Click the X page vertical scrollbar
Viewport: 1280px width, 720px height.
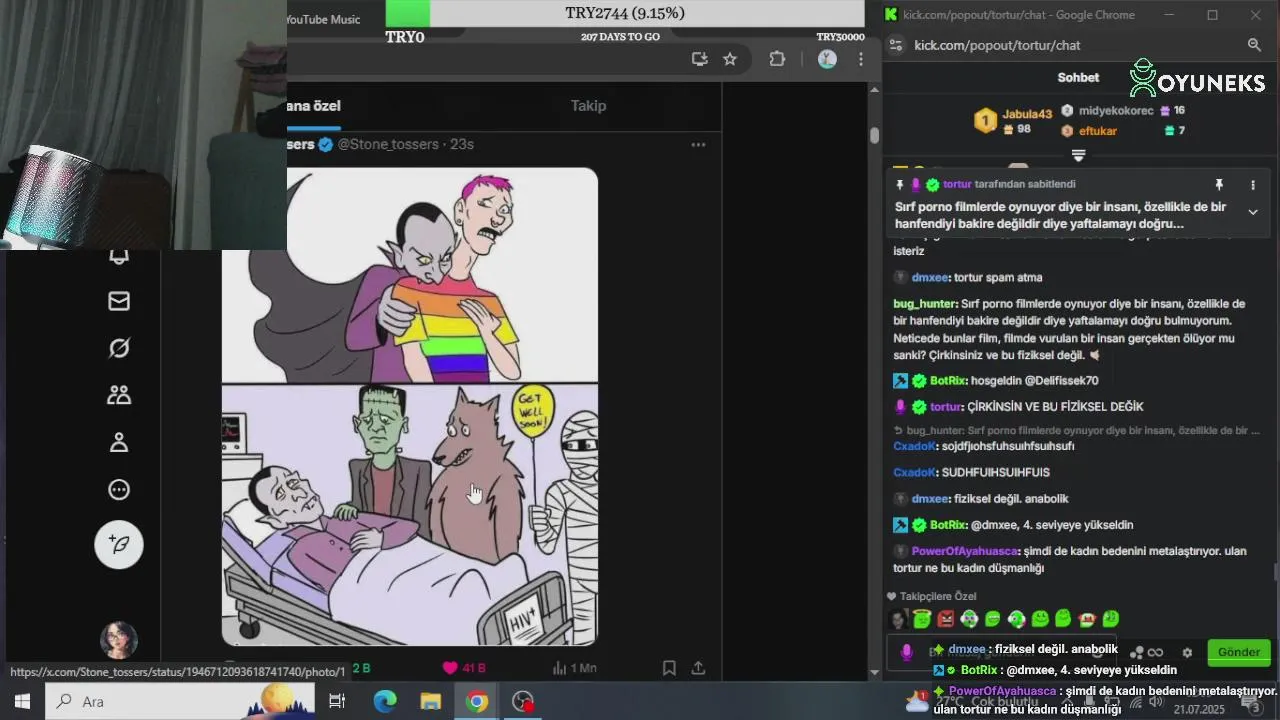tap(874, 134)
